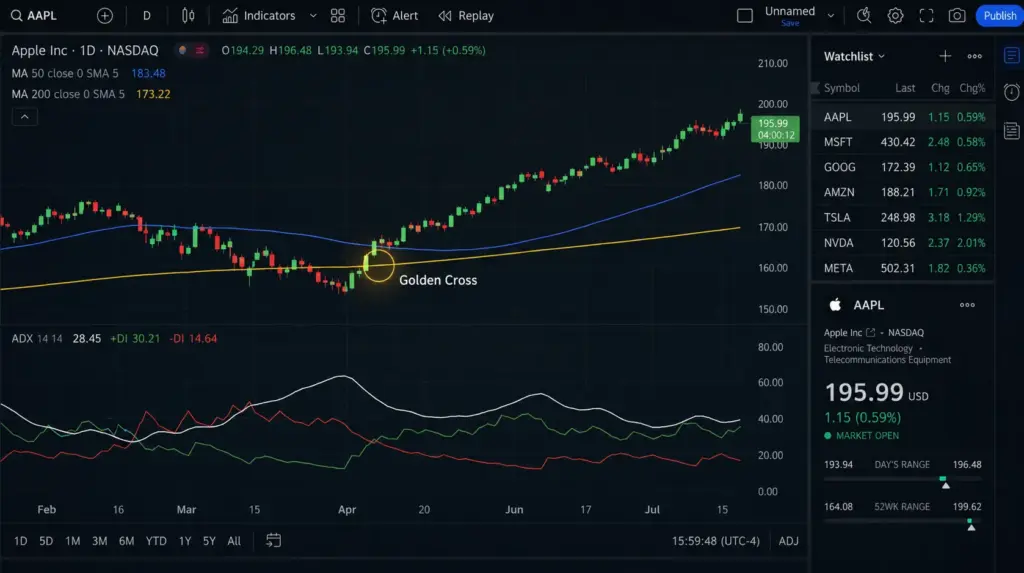Click the yellow circle drawing on chart
This screenshot has height=573, width=1024.
click(x=378, y=265)
